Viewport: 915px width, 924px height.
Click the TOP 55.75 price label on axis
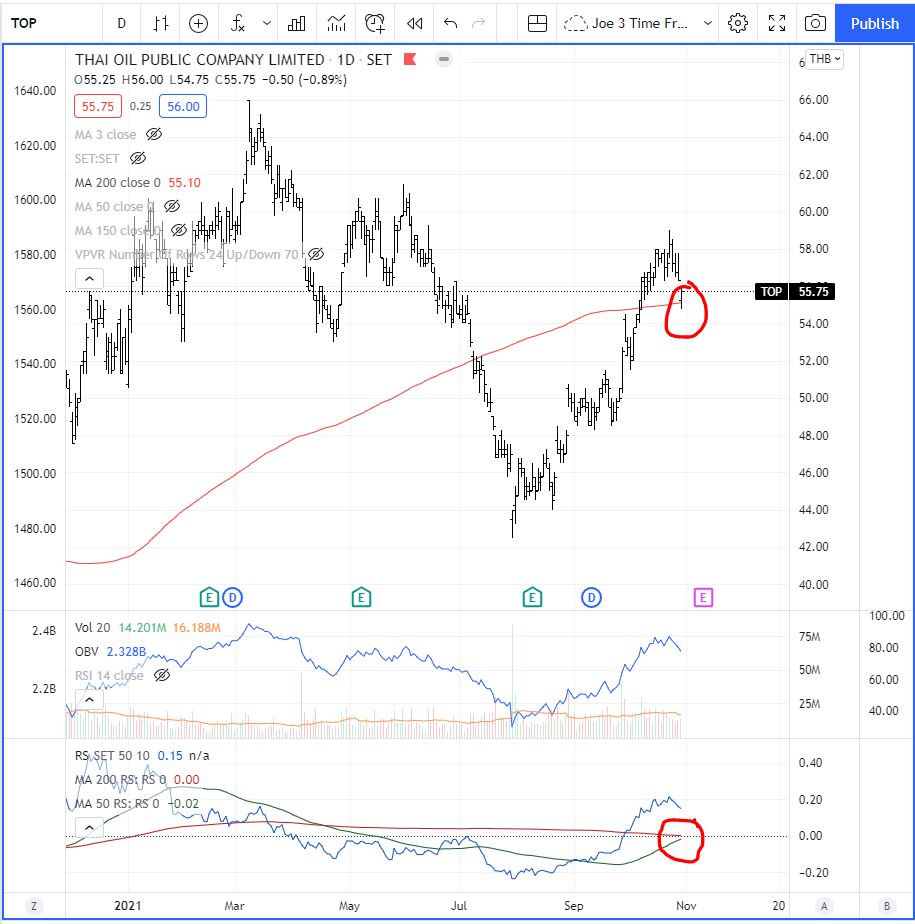795,291
